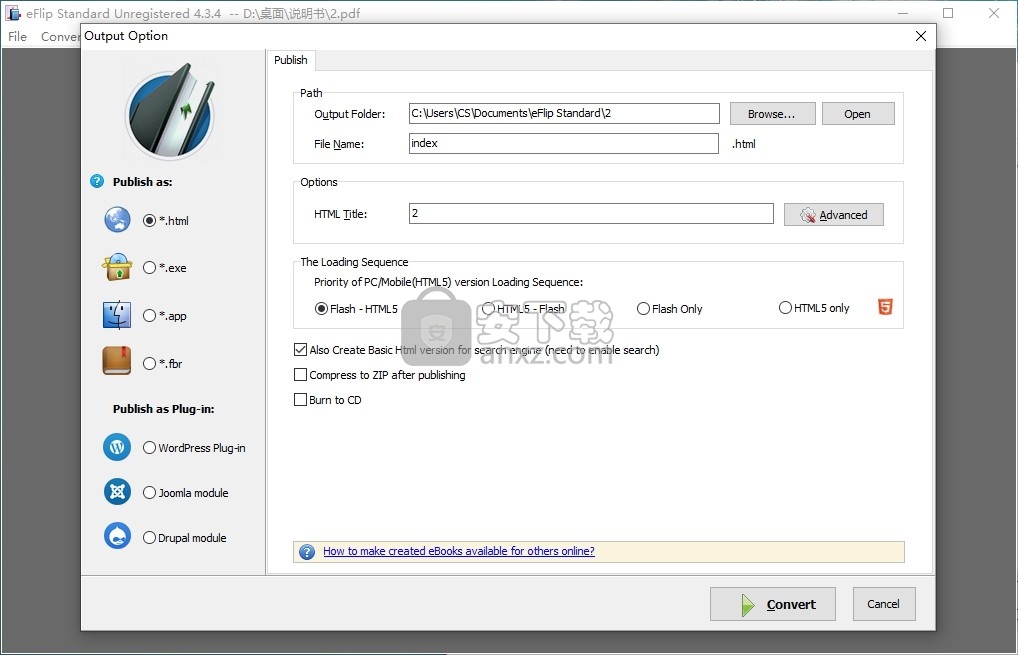Click the Mac Finder icon beside *.app
This screenshot has height=655, width=1018.
[117, 315]
